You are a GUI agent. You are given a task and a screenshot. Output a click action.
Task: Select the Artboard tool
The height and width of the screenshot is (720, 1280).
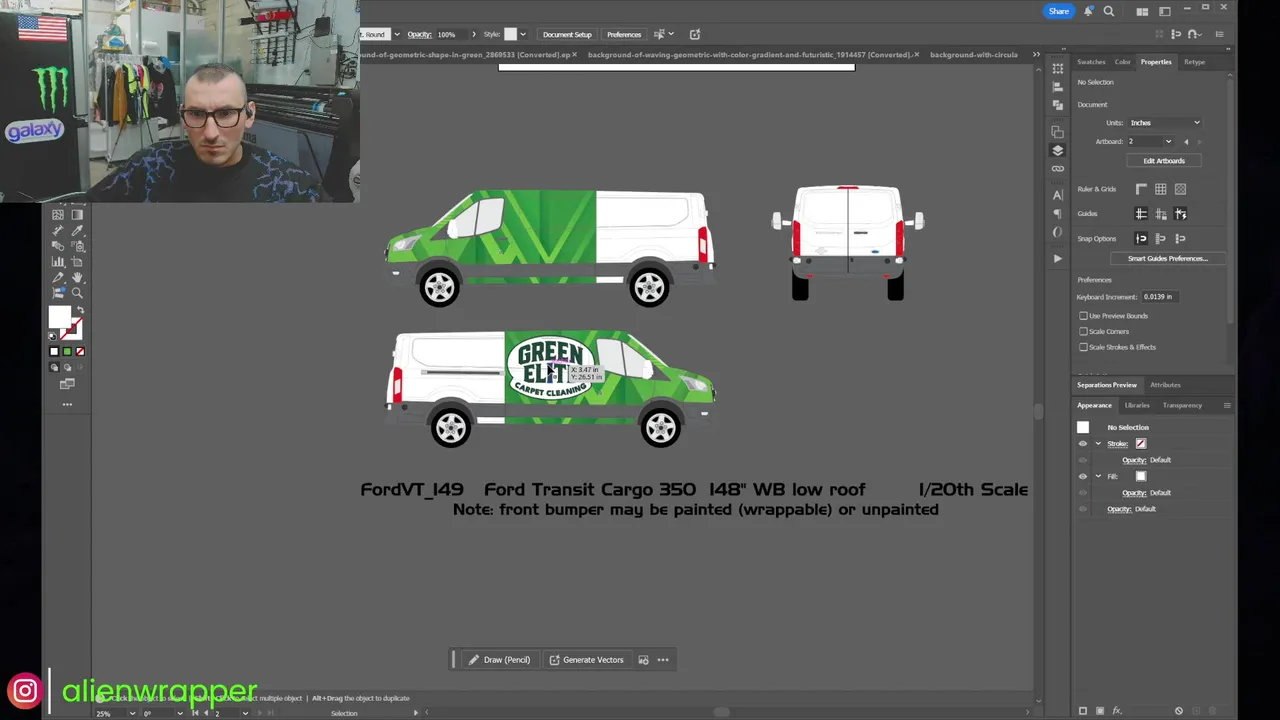pos(77,262)
